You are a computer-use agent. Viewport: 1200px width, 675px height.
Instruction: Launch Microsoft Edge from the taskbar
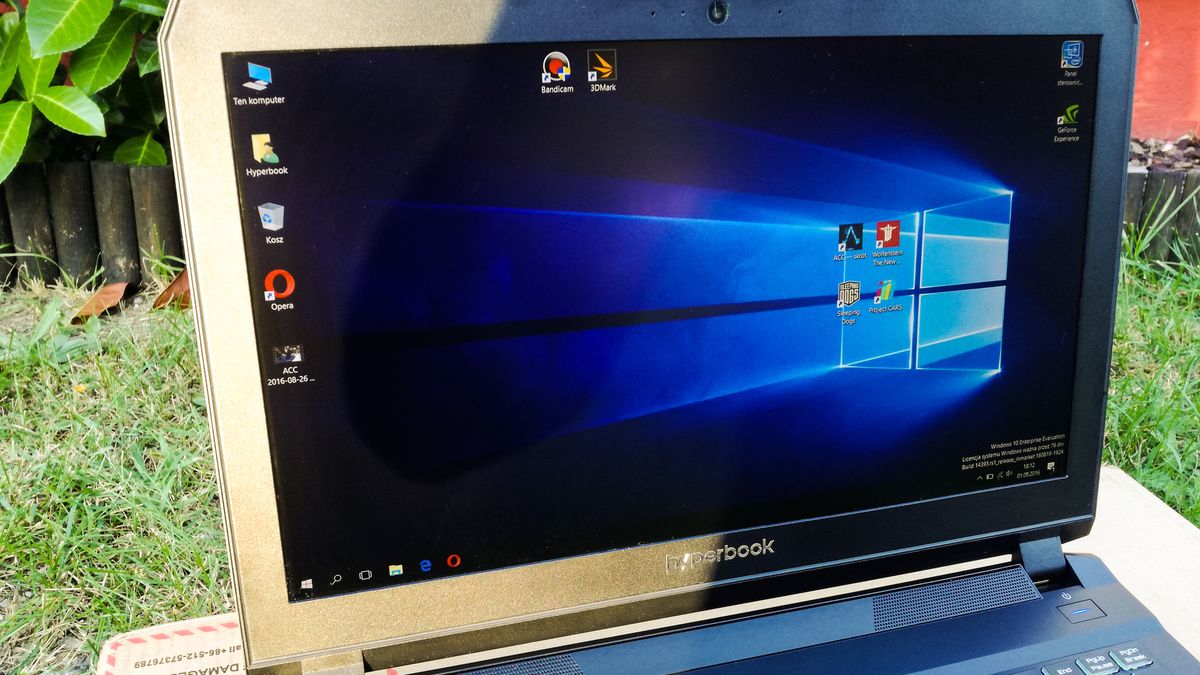coord(425,566)
